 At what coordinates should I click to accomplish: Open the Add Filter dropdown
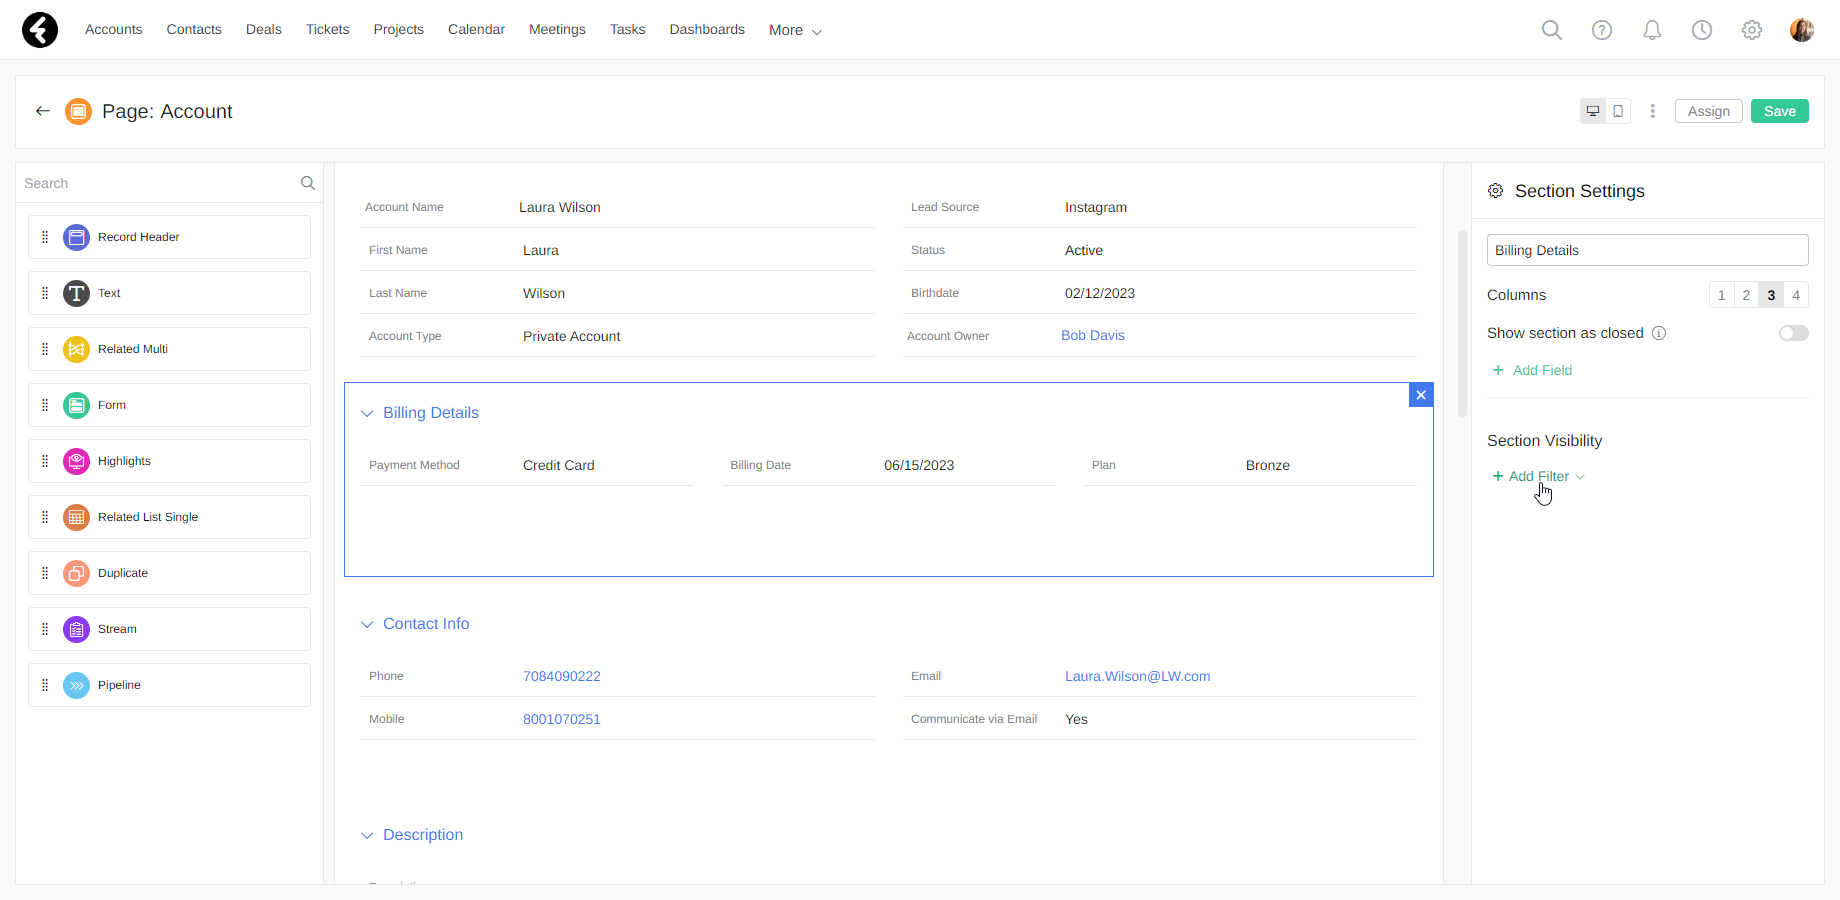[x=1538, y=476]
